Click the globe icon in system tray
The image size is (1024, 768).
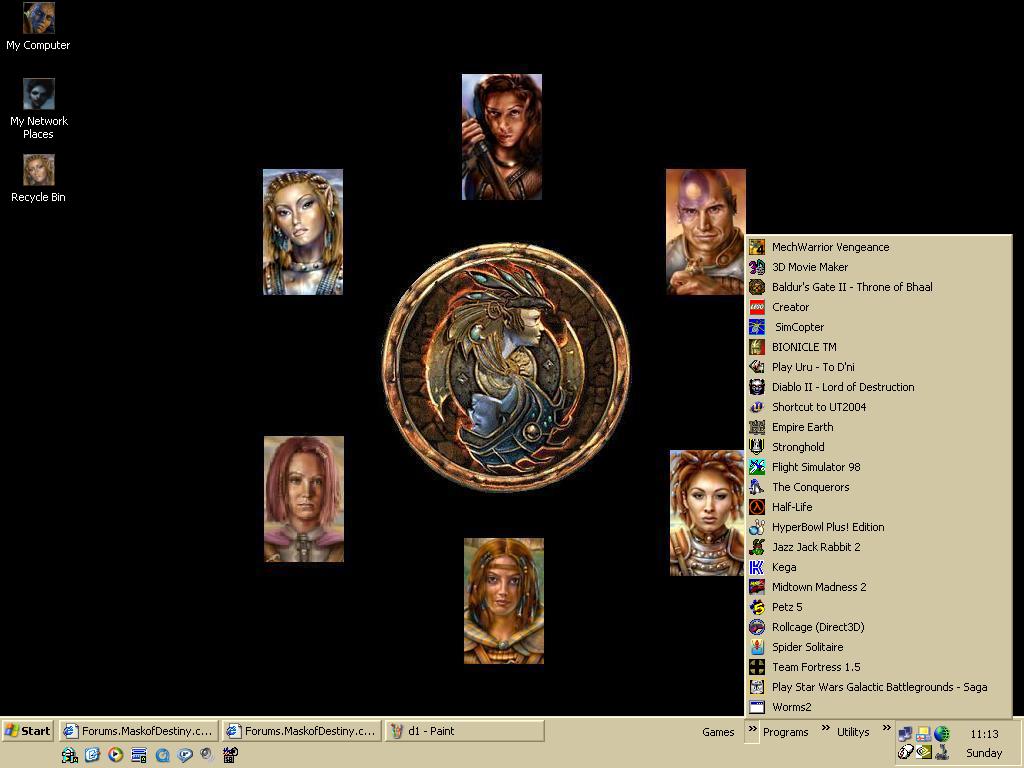[x=942, y=734]
